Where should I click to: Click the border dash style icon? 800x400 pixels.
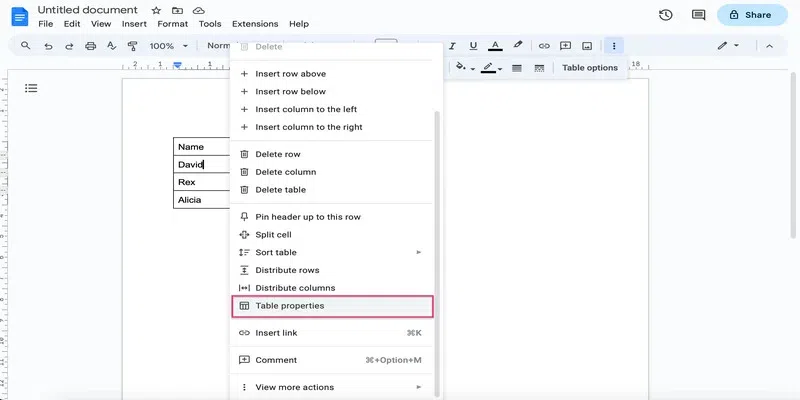coord(539,68)
